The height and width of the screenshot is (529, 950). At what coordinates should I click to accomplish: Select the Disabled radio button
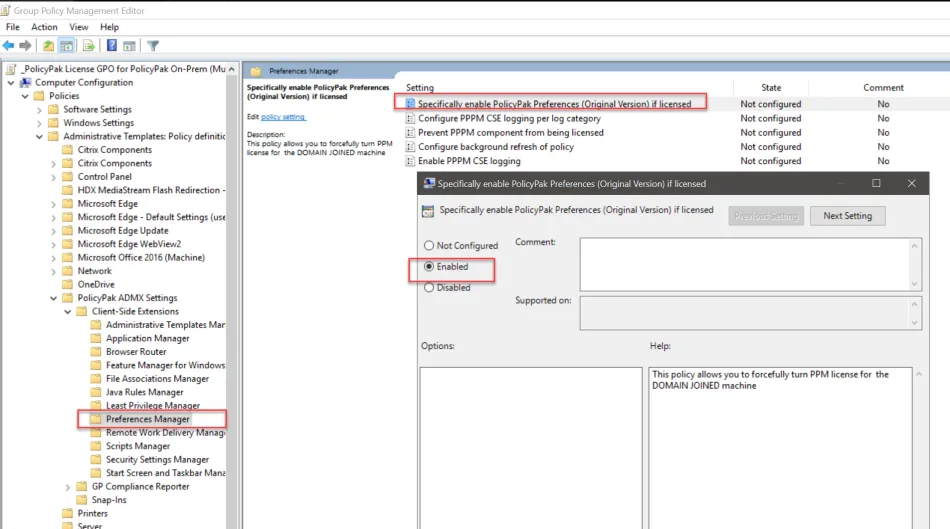click(x=430, y=288)
